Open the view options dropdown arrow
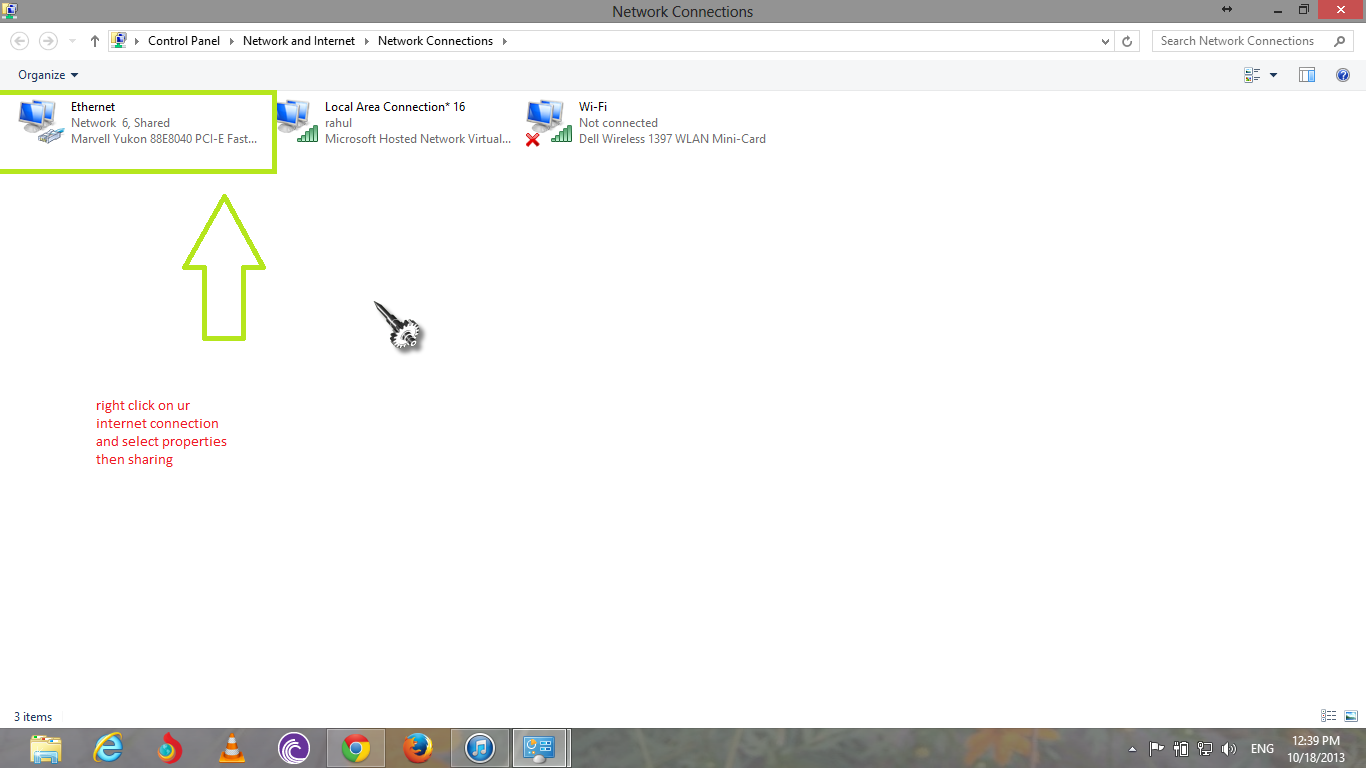Screen dimensions: 1366x768 pos(1273,75)
